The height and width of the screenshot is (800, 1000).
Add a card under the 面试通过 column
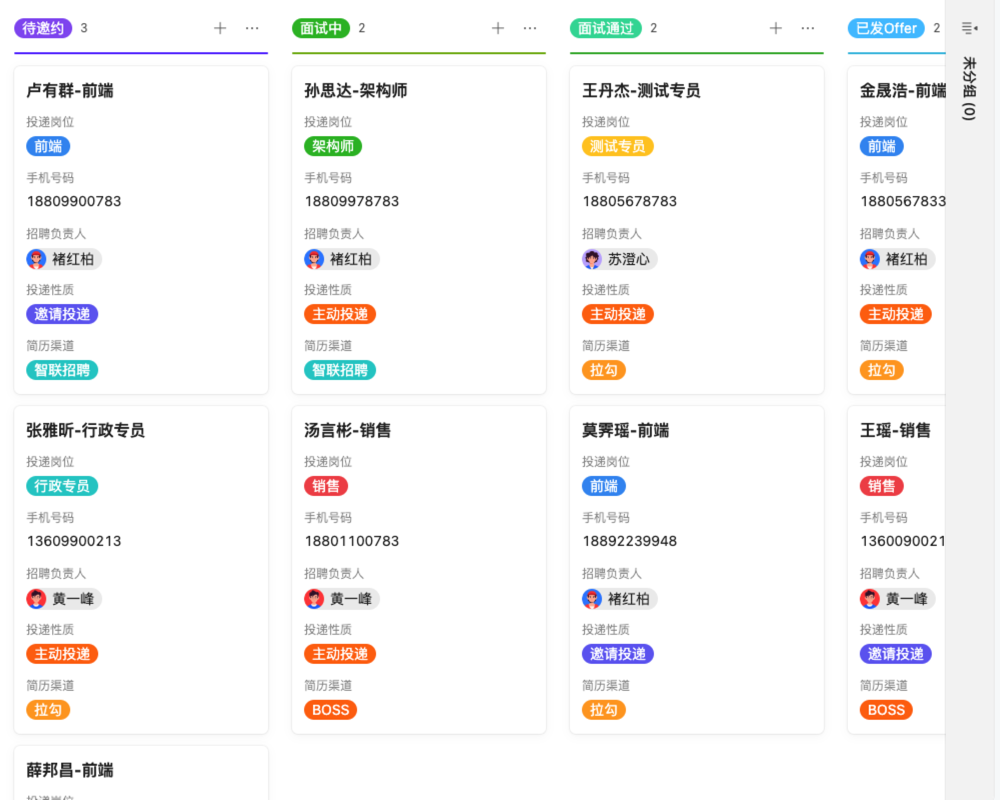click(x=775, y=28)
